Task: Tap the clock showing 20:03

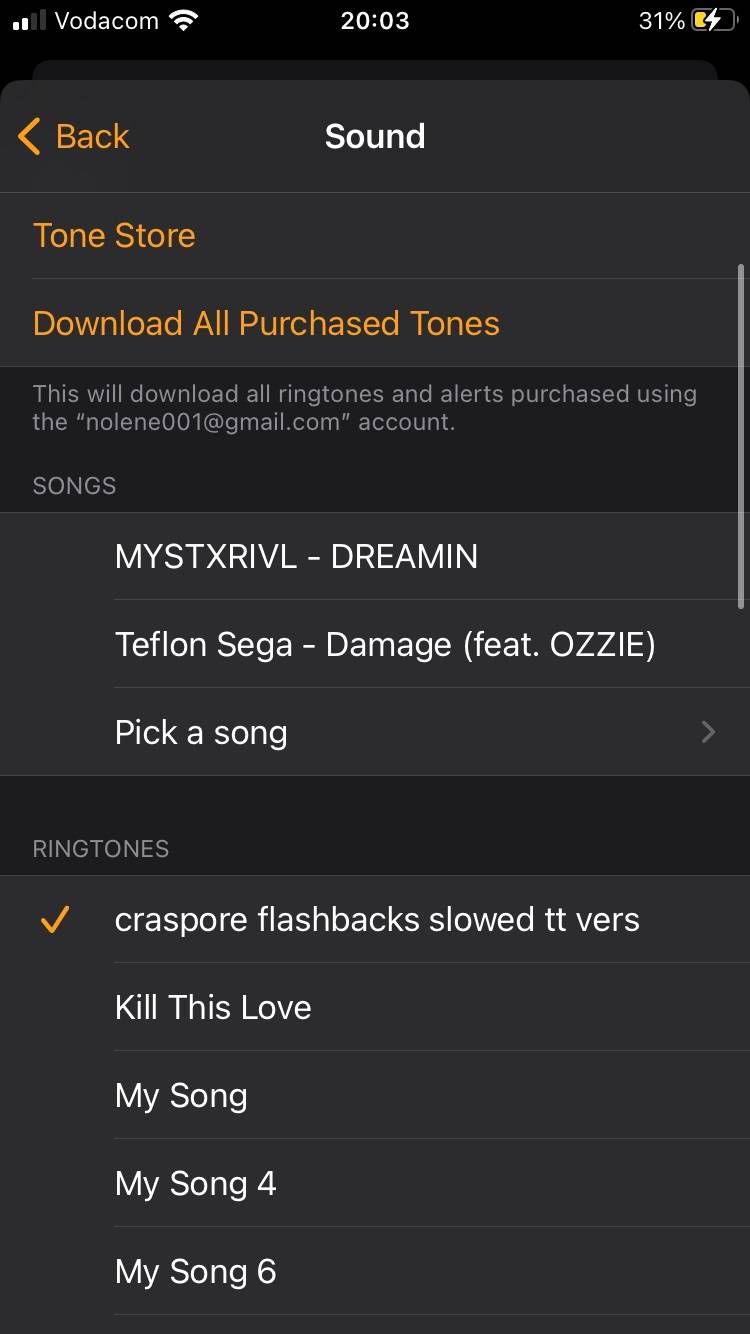Action: 375,21
